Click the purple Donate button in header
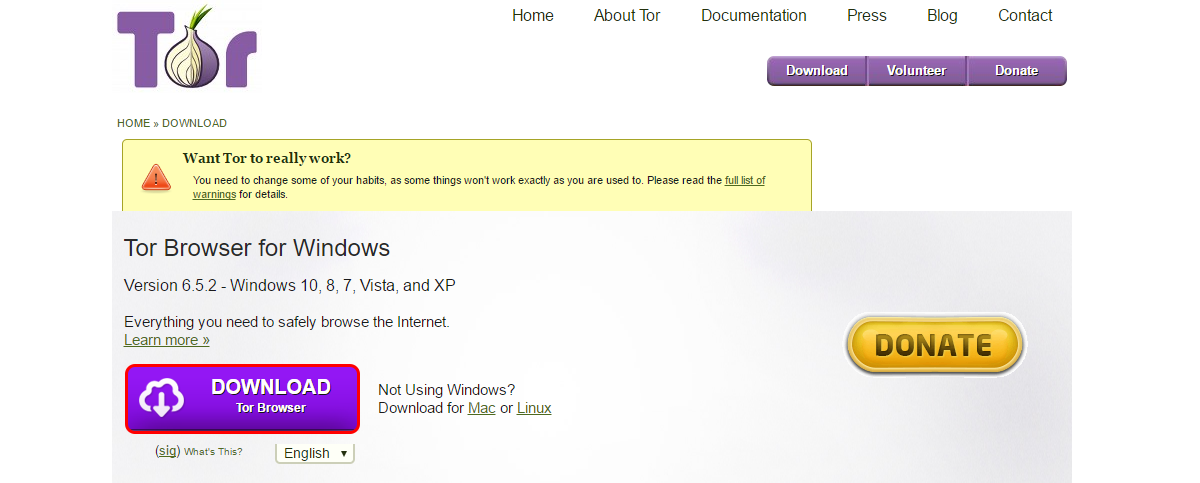This screenshot has width=1200, height=483. pyautogui.click(x=1016, y=71)
